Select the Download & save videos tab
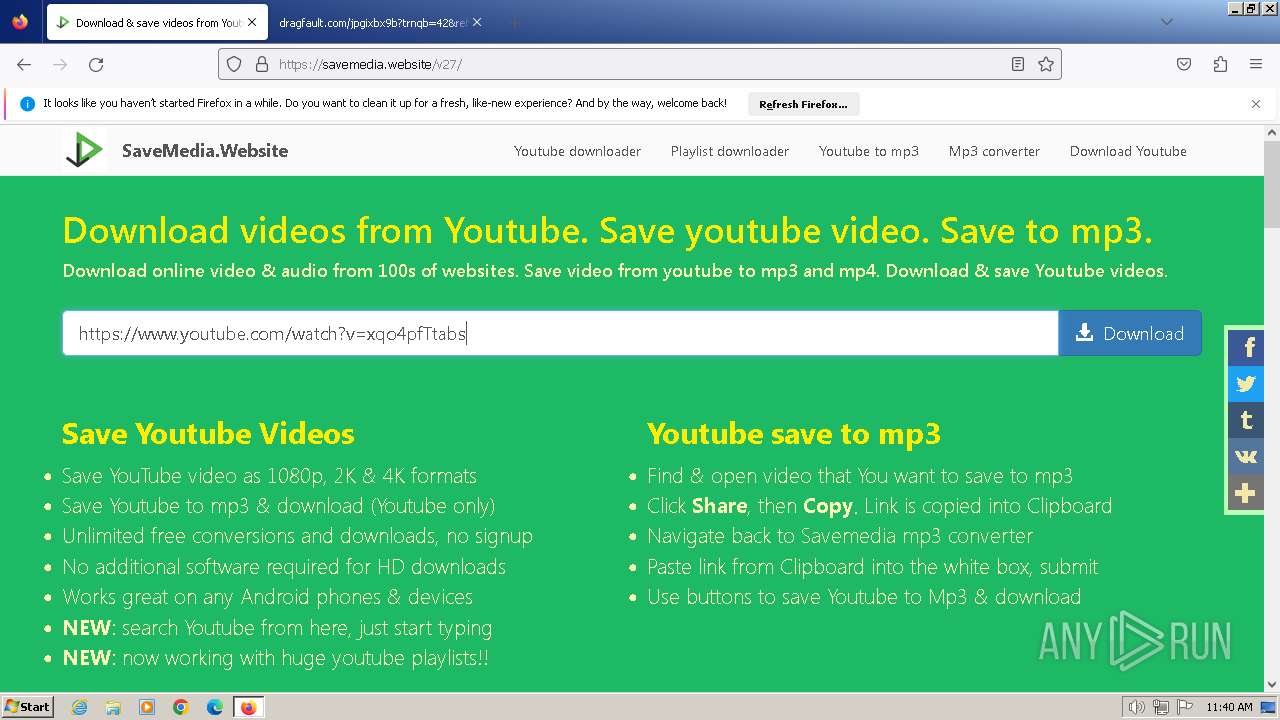The height and width of the screenshot is (720, 1280). coord(156,22)
